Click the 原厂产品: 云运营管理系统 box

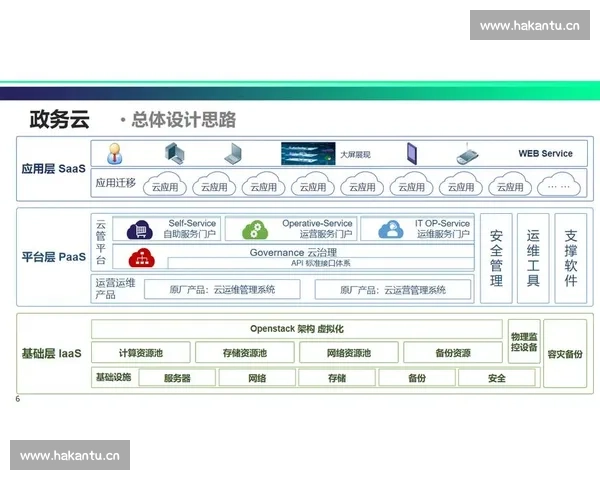pyautogui.click(x=393, y=290)
